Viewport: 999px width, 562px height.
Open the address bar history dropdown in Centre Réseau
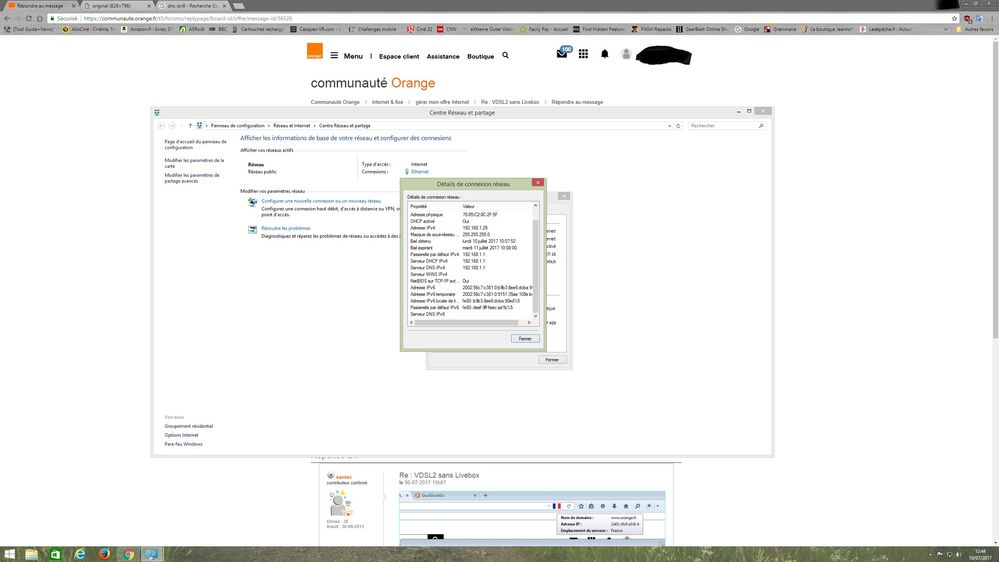point(669,126)
